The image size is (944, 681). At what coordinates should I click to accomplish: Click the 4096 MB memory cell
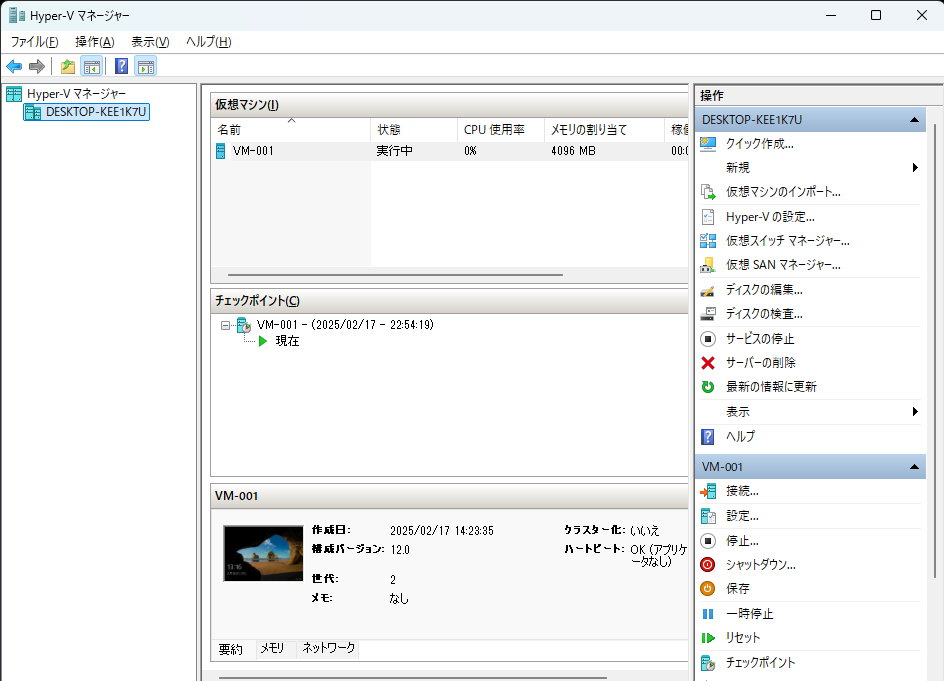[573, 151]
